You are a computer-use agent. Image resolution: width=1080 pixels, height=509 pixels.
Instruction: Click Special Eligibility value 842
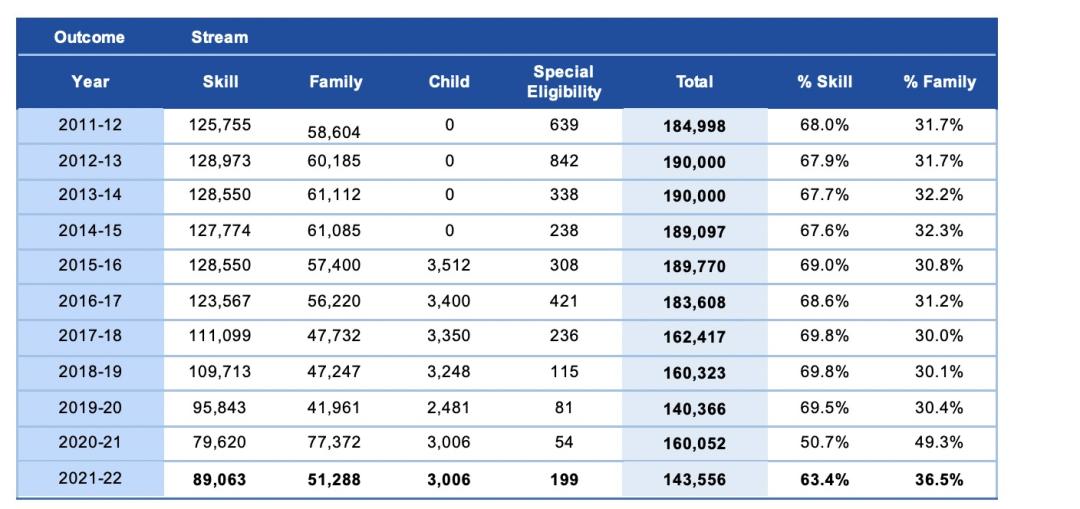click(x=564, y=161)
